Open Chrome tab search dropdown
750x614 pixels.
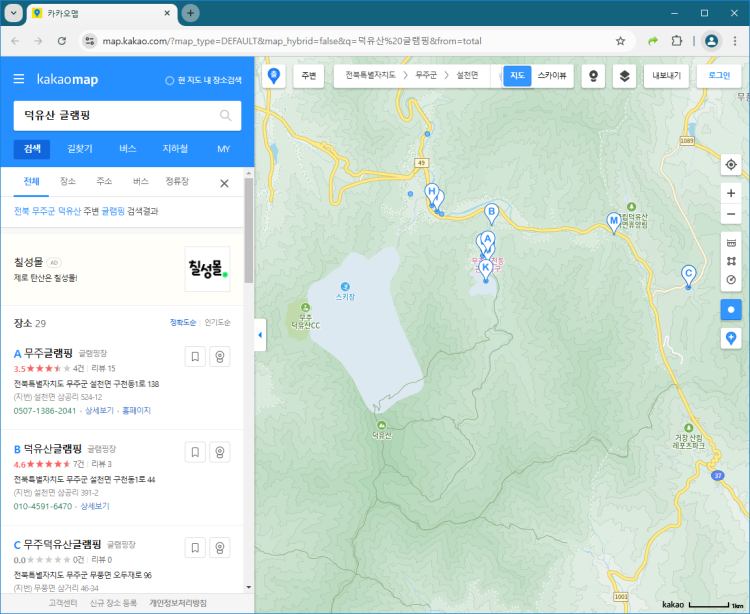[14, 13]
